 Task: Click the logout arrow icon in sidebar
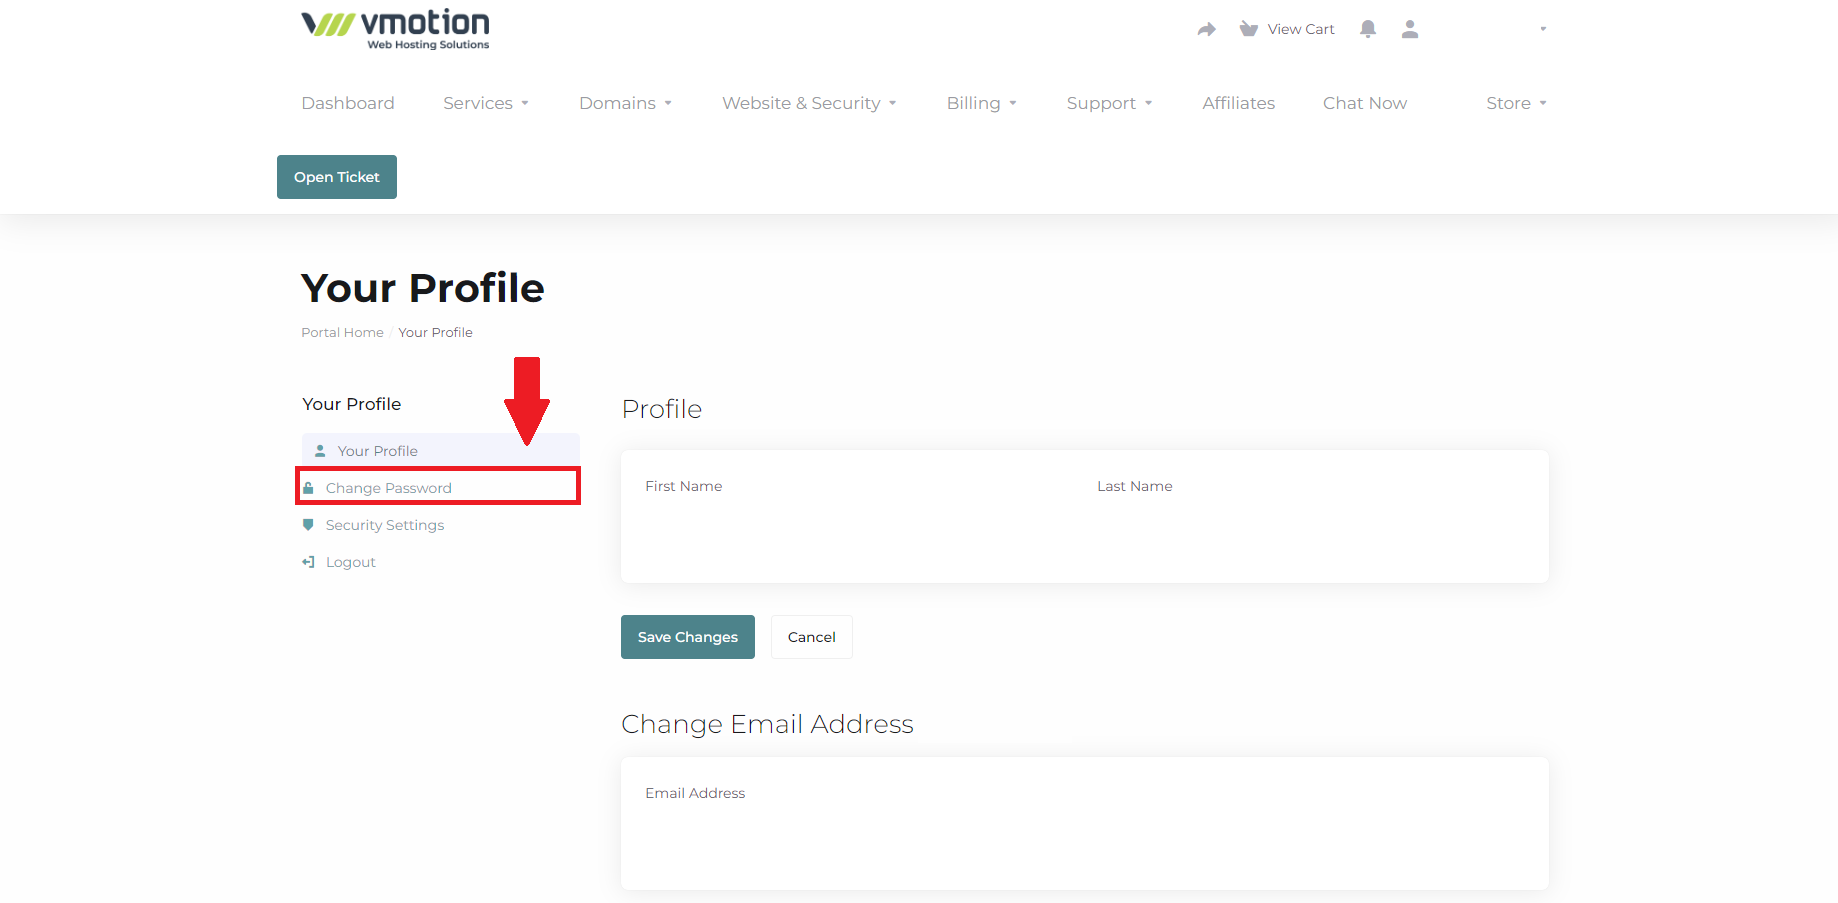[x=308, y=562]
